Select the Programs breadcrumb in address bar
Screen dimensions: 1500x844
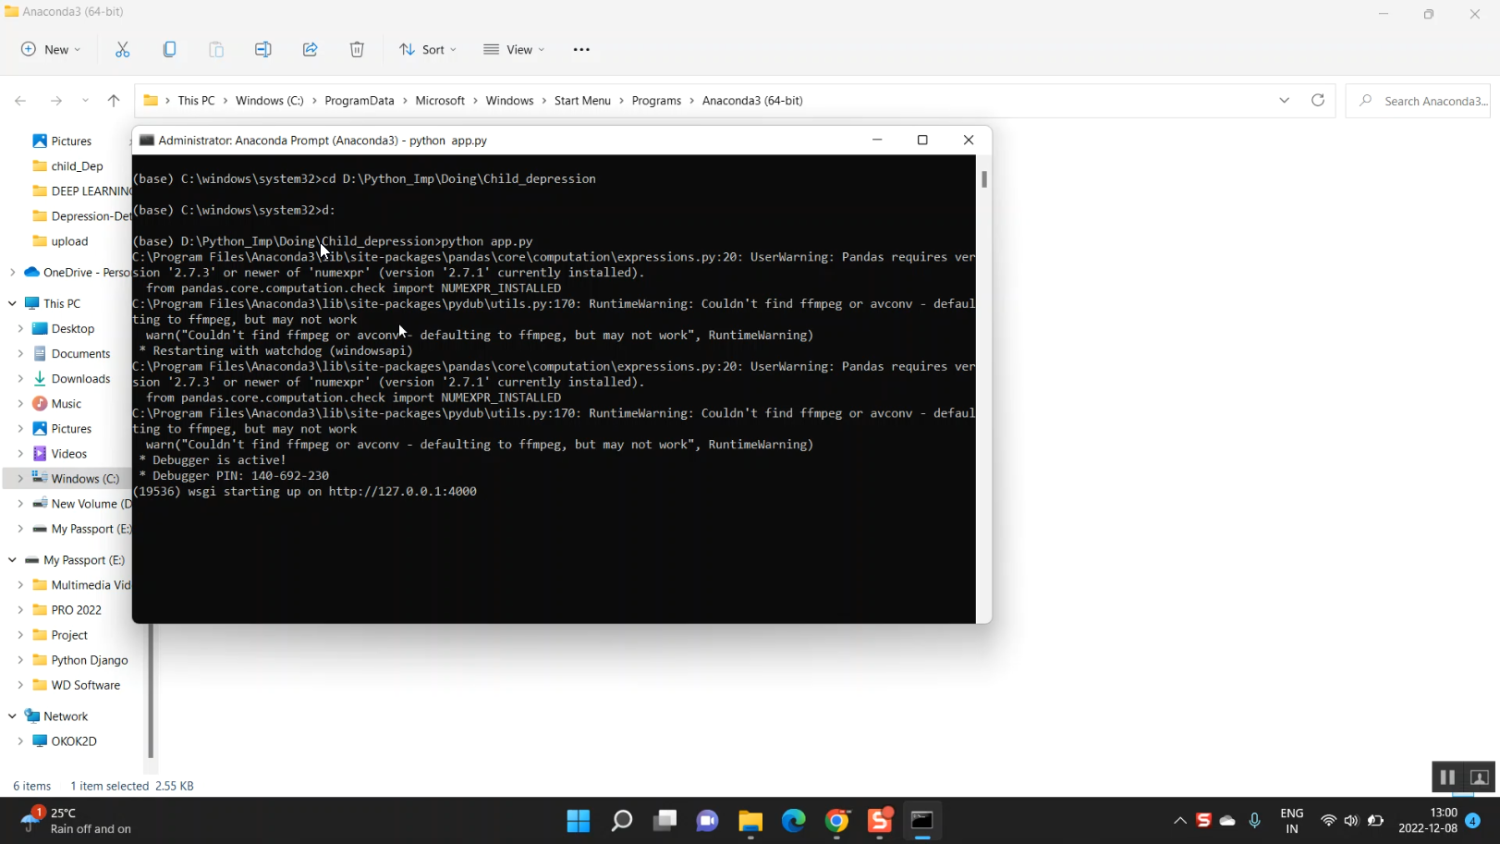[x=656, y=100]
